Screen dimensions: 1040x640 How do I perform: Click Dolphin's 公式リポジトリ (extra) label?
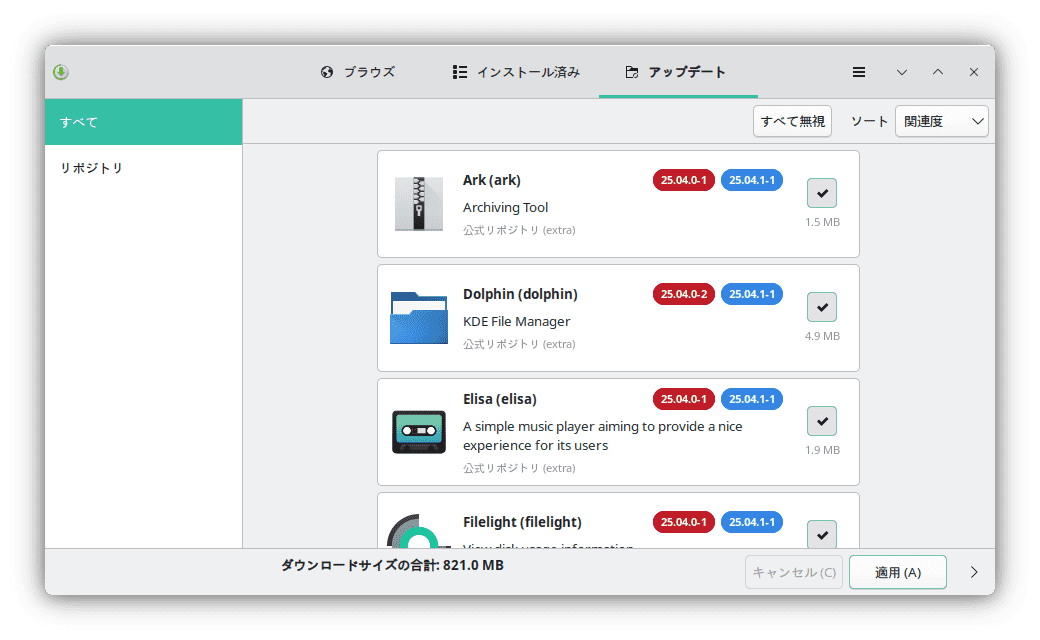[519, 344]
